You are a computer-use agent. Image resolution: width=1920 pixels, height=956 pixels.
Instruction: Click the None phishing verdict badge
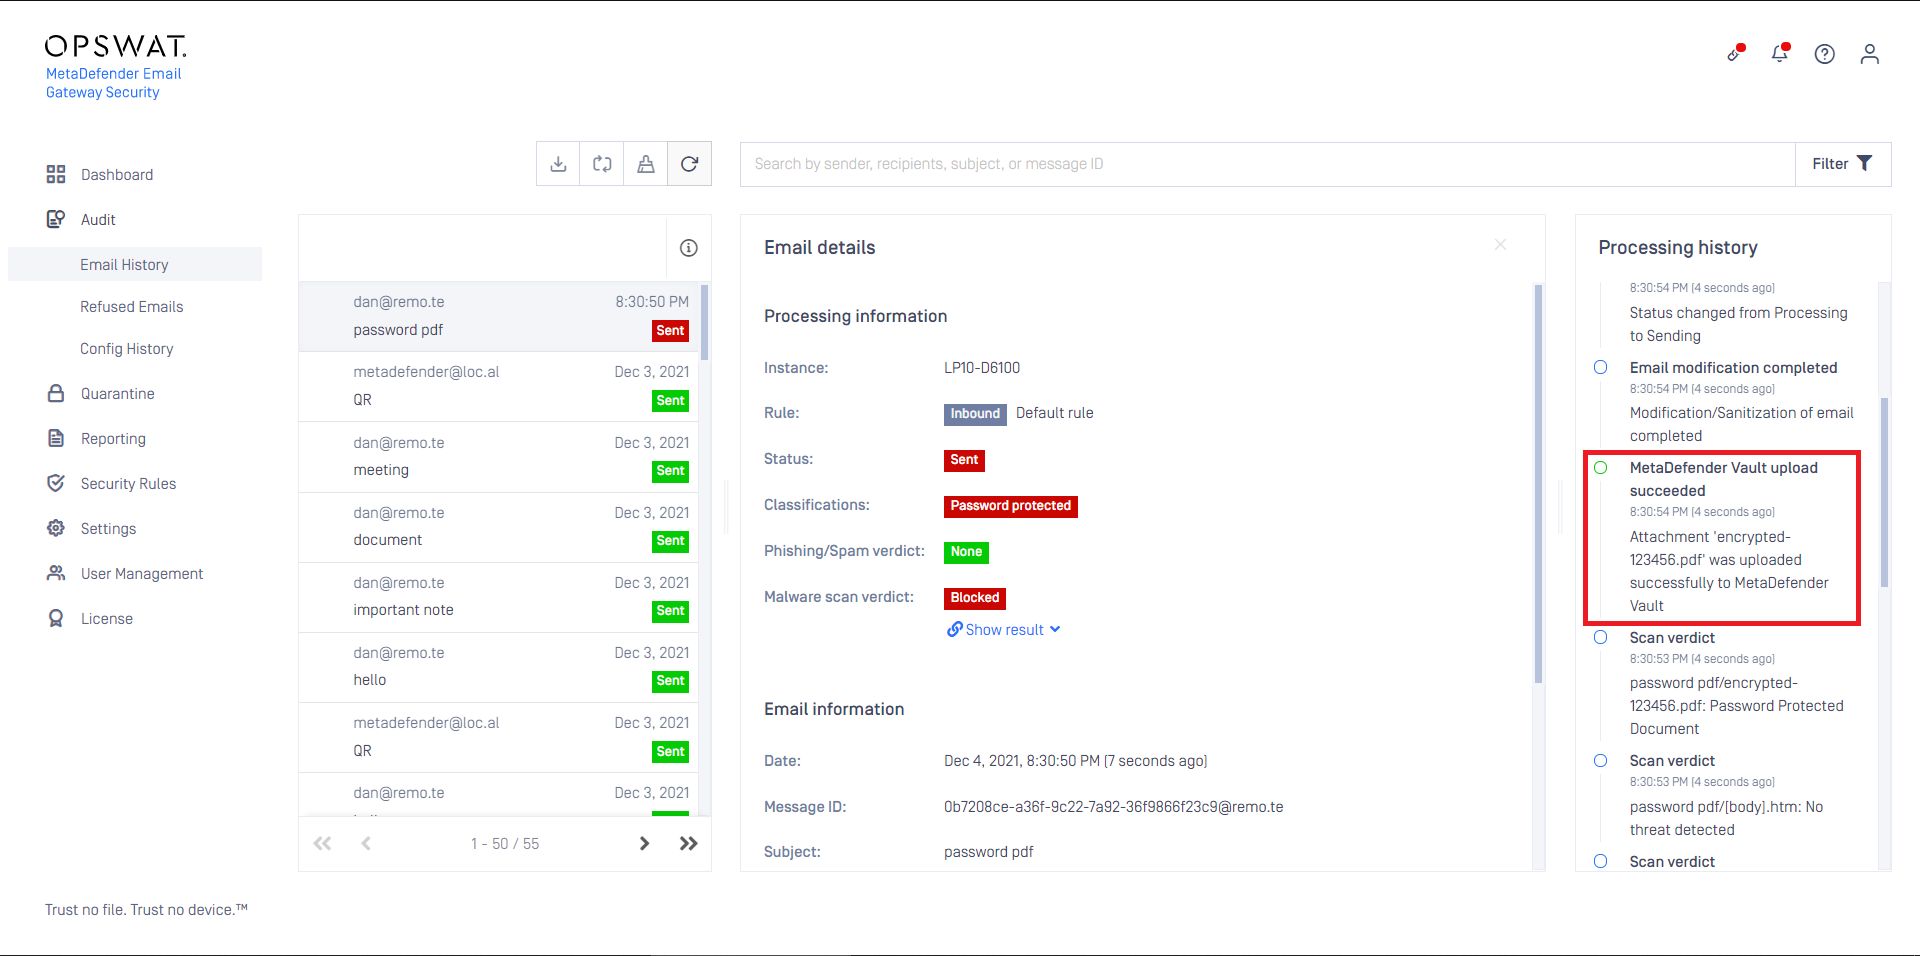966,552
